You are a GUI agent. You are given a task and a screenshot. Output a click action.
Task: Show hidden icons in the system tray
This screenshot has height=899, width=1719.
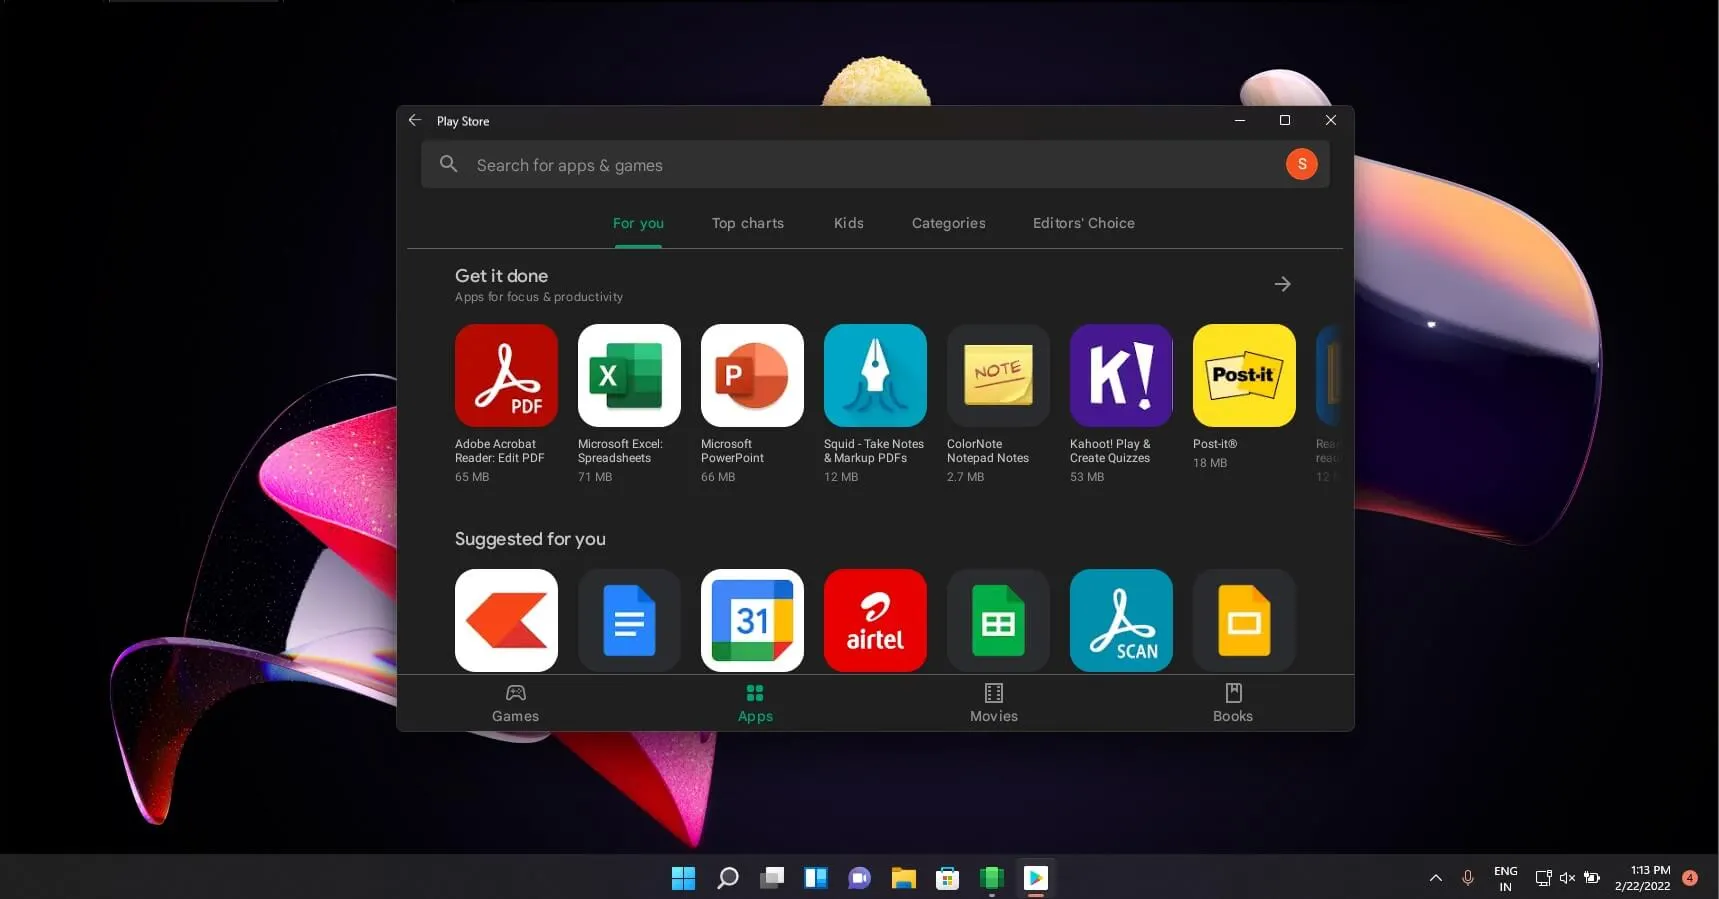coord(1435,878)
